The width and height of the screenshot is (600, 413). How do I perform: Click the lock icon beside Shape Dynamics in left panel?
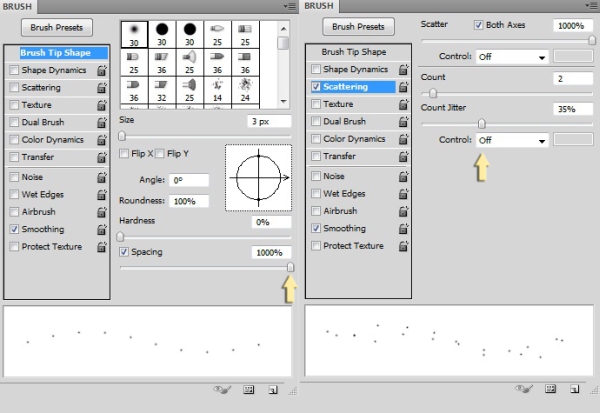point(102,71)
